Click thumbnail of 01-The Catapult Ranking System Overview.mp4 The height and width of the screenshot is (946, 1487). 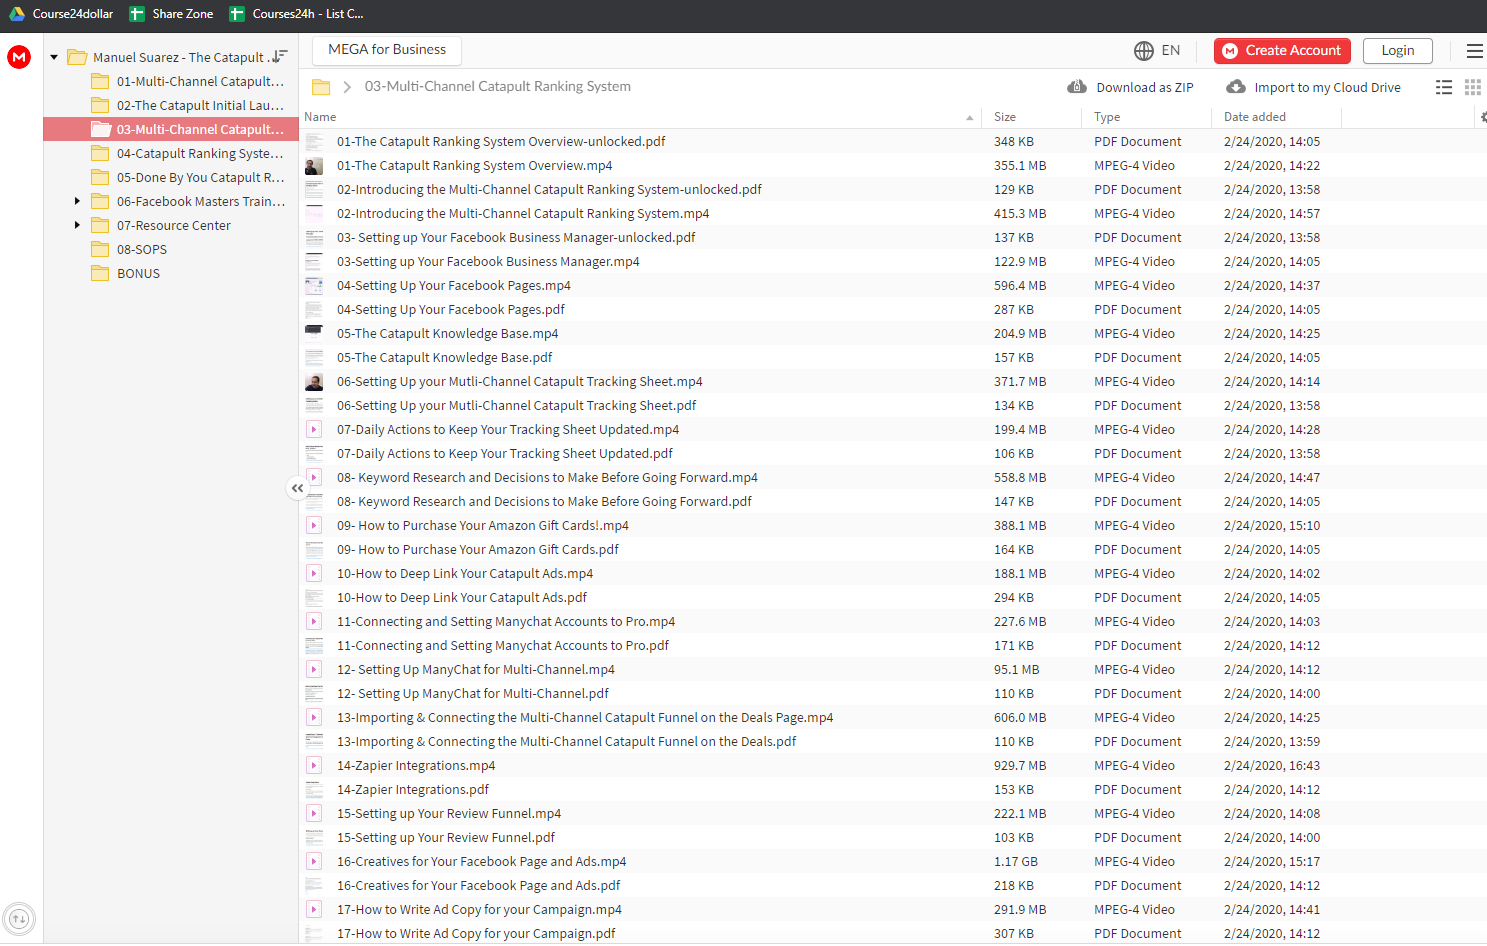[314, 166]
